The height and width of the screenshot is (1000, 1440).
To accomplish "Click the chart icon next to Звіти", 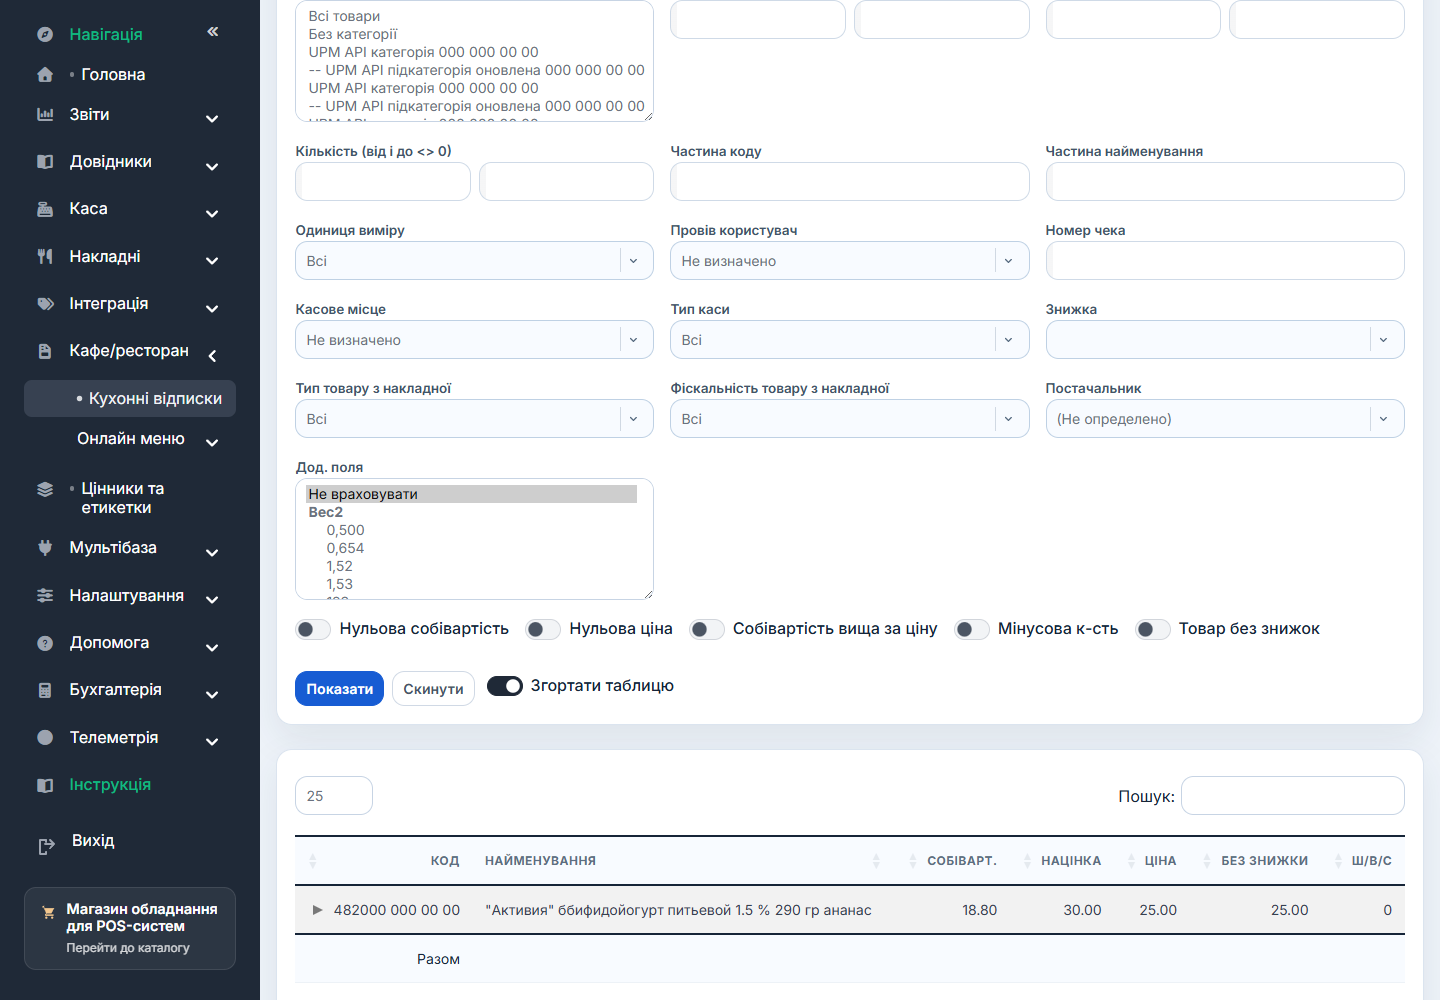I will pos(45,114).
